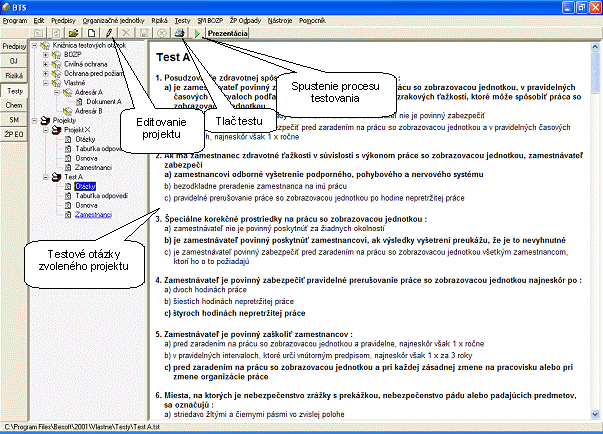Open the Organizačné jednotky menu

[x=113, y=21]
